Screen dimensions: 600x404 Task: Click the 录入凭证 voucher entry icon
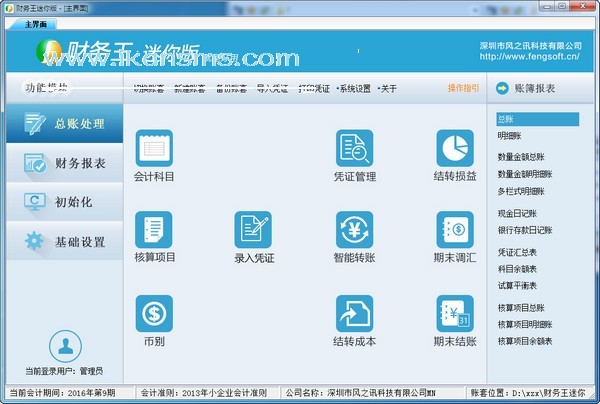pyautogui.click(x=253, y=229)
